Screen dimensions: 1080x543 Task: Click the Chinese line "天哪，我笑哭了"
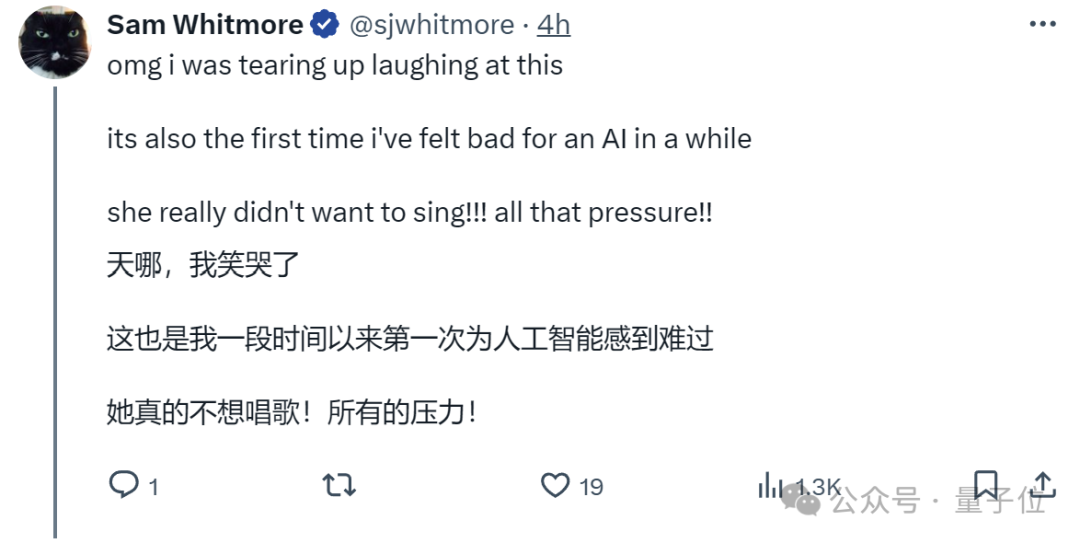coord(203,265)
